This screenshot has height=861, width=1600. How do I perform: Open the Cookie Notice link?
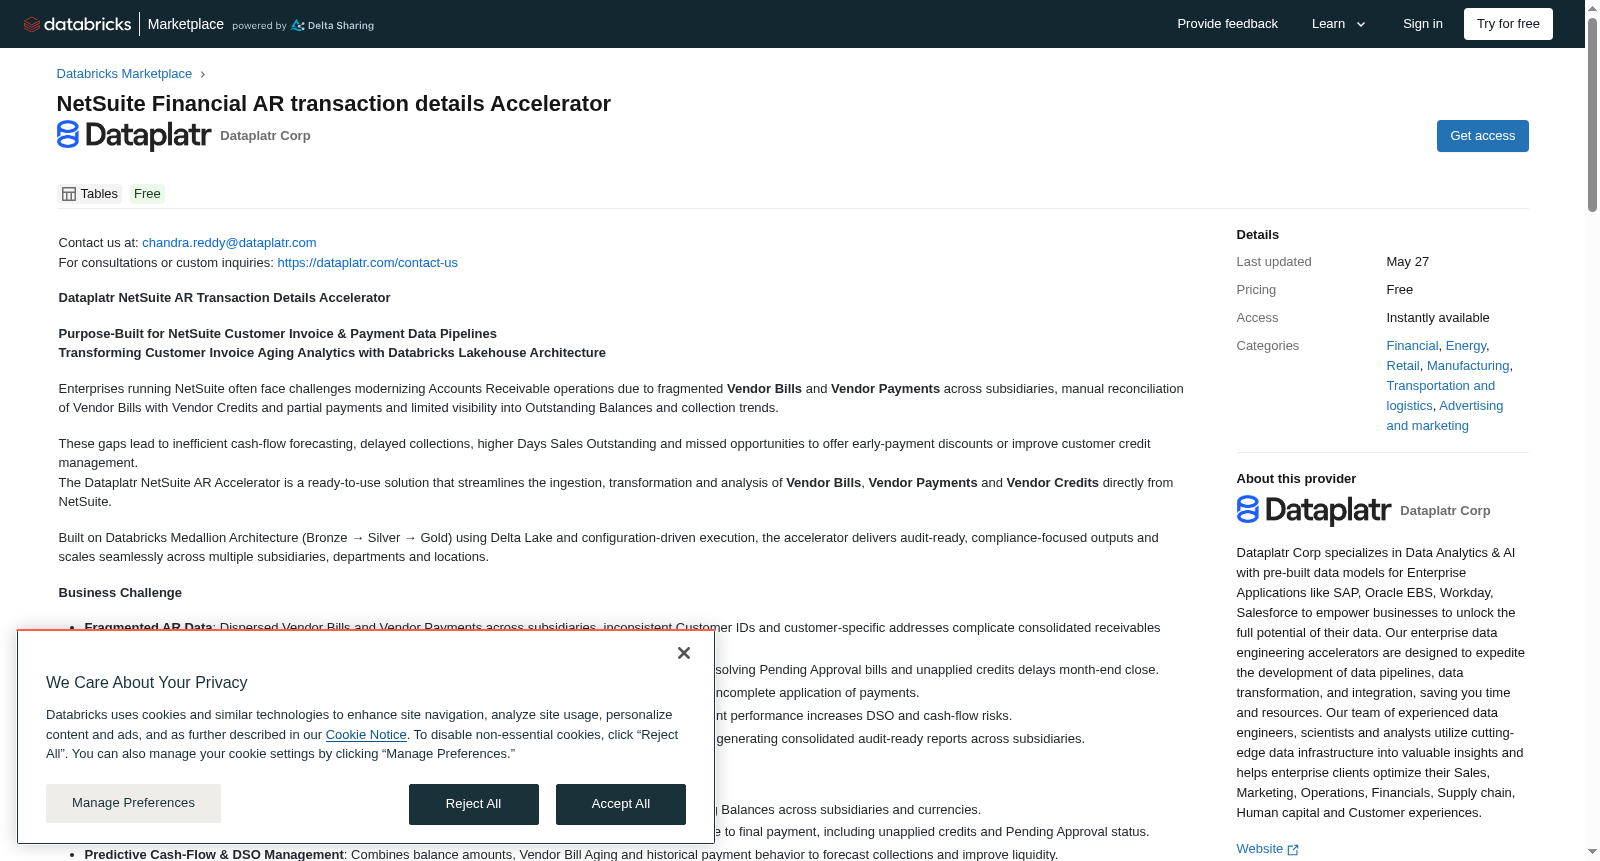pyautogui.click(x=366, y=735)
